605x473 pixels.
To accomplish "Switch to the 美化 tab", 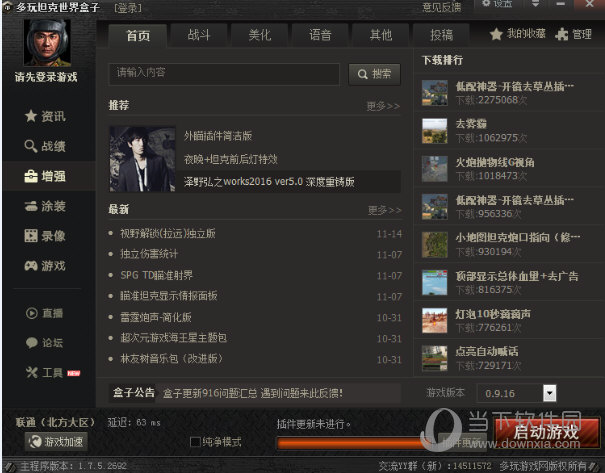I will click(x=259, y=35).
